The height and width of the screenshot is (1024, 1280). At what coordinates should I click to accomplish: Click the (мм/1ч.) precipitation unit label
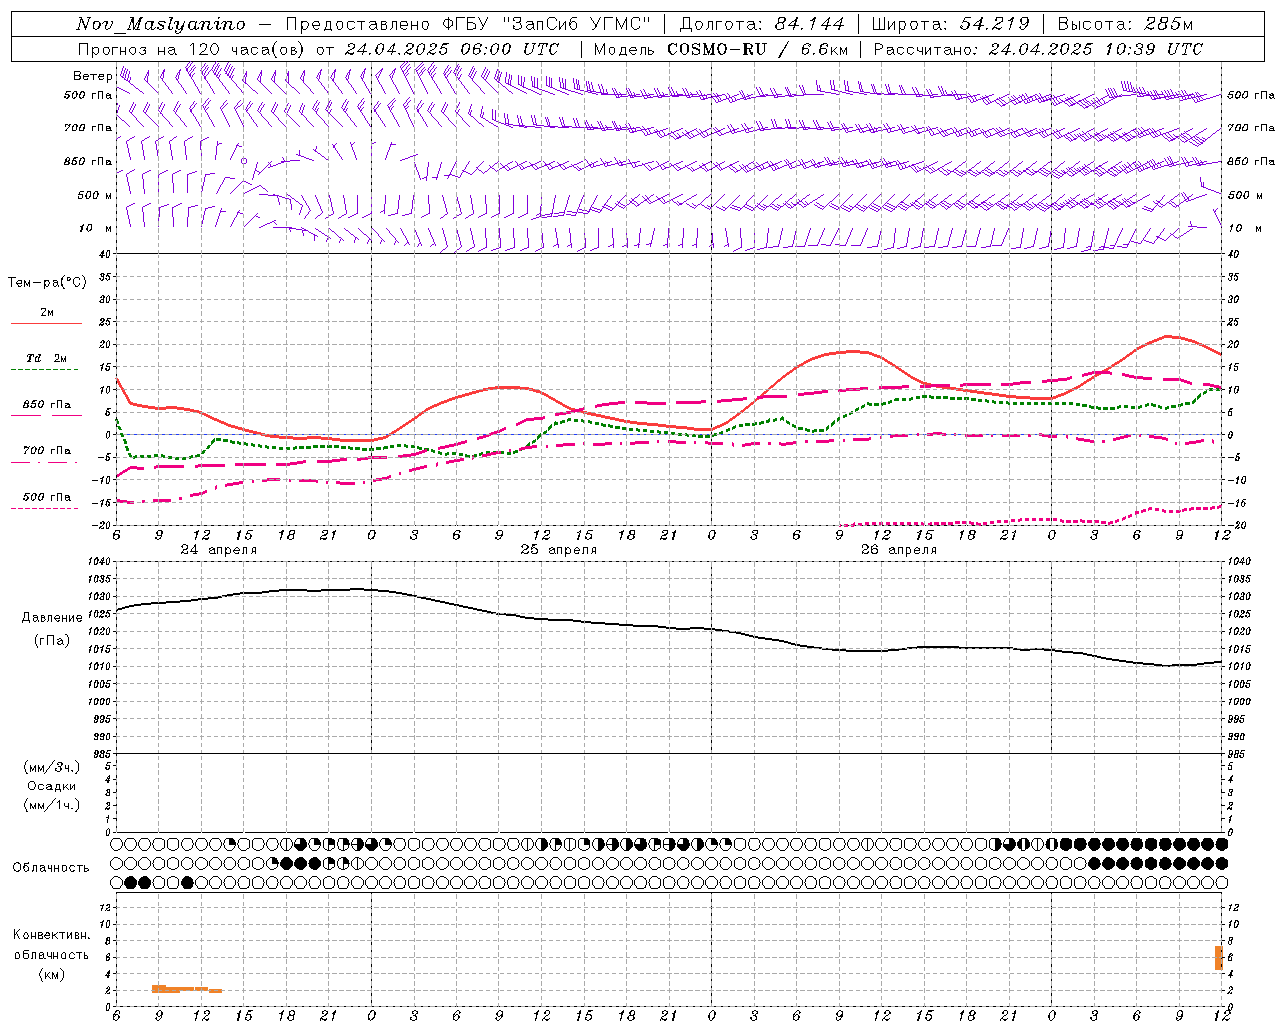(x=52, y=805)
